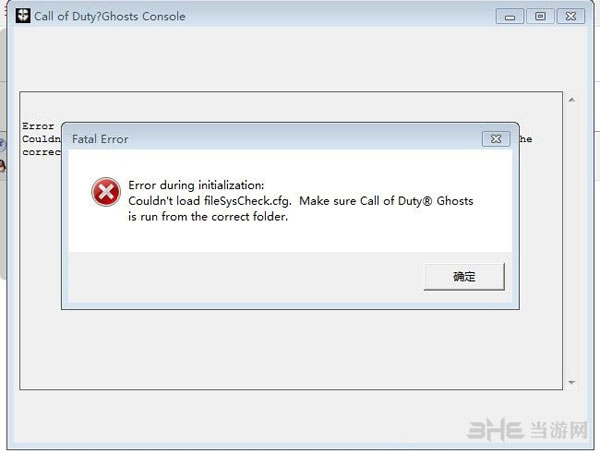Click the 'Error during initialization:' message line
Viewport: 600px width, 453px height.
click(195, 186)
